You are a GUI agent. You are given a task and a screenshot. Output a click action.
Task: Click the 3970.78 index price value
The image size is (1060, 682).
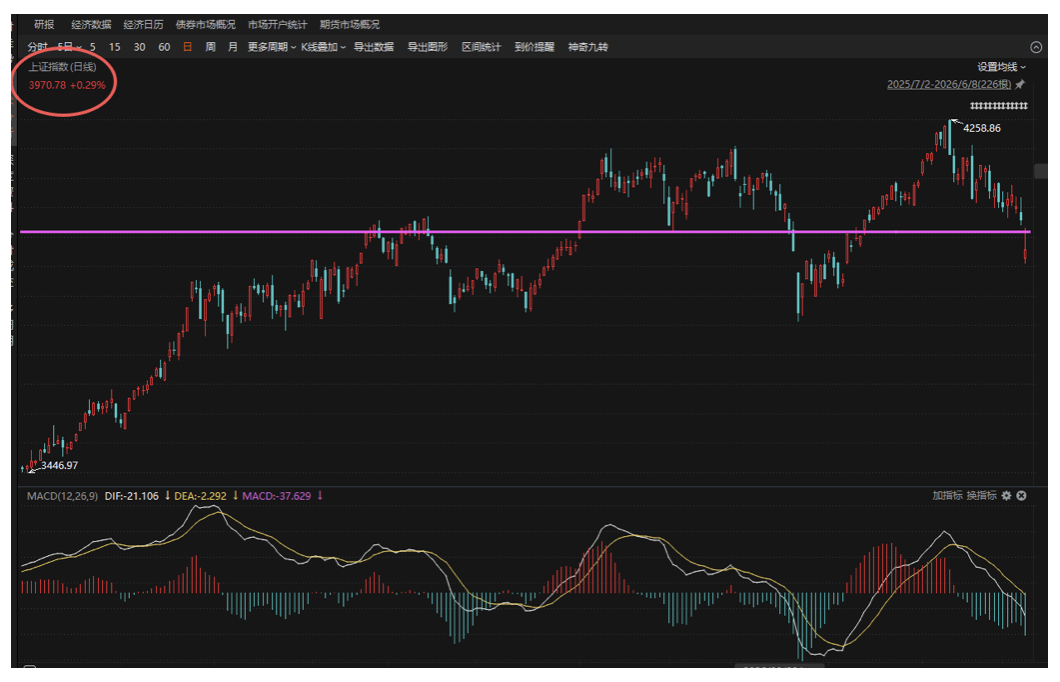[47, 85]
